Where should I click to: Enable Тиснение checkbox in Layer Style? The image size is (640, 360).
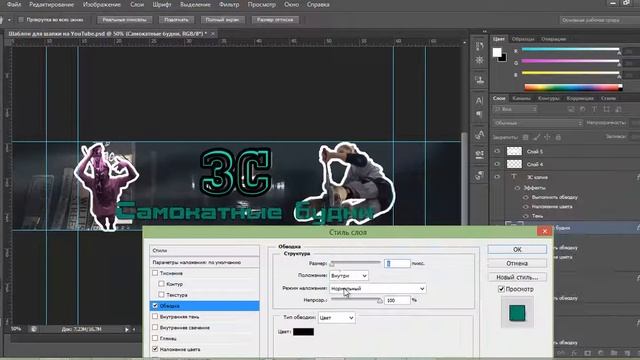[x=155, y=273]
